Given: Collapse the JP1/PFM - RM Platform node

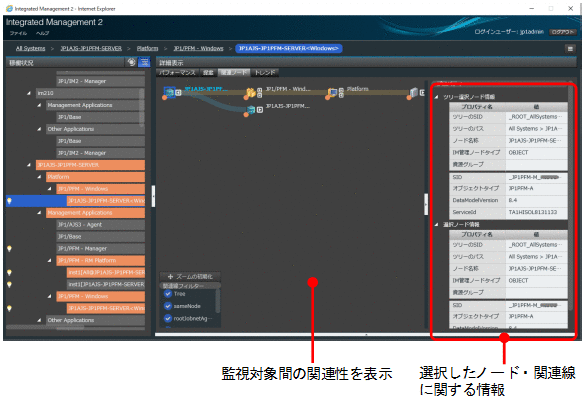Looking at the screenshot, I should click(50, 260).
